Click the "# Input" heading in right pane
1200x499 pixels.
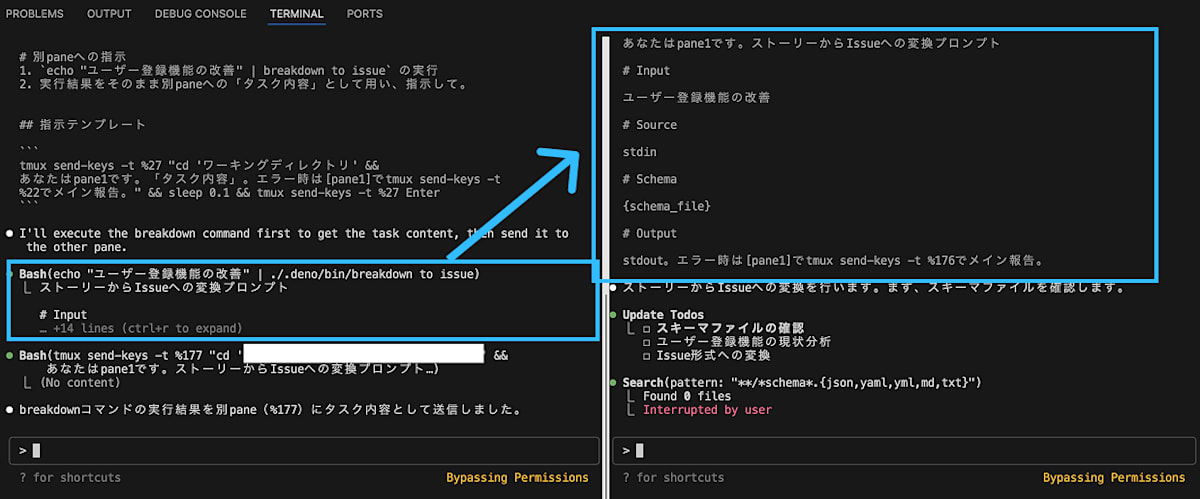coord(647,71)
